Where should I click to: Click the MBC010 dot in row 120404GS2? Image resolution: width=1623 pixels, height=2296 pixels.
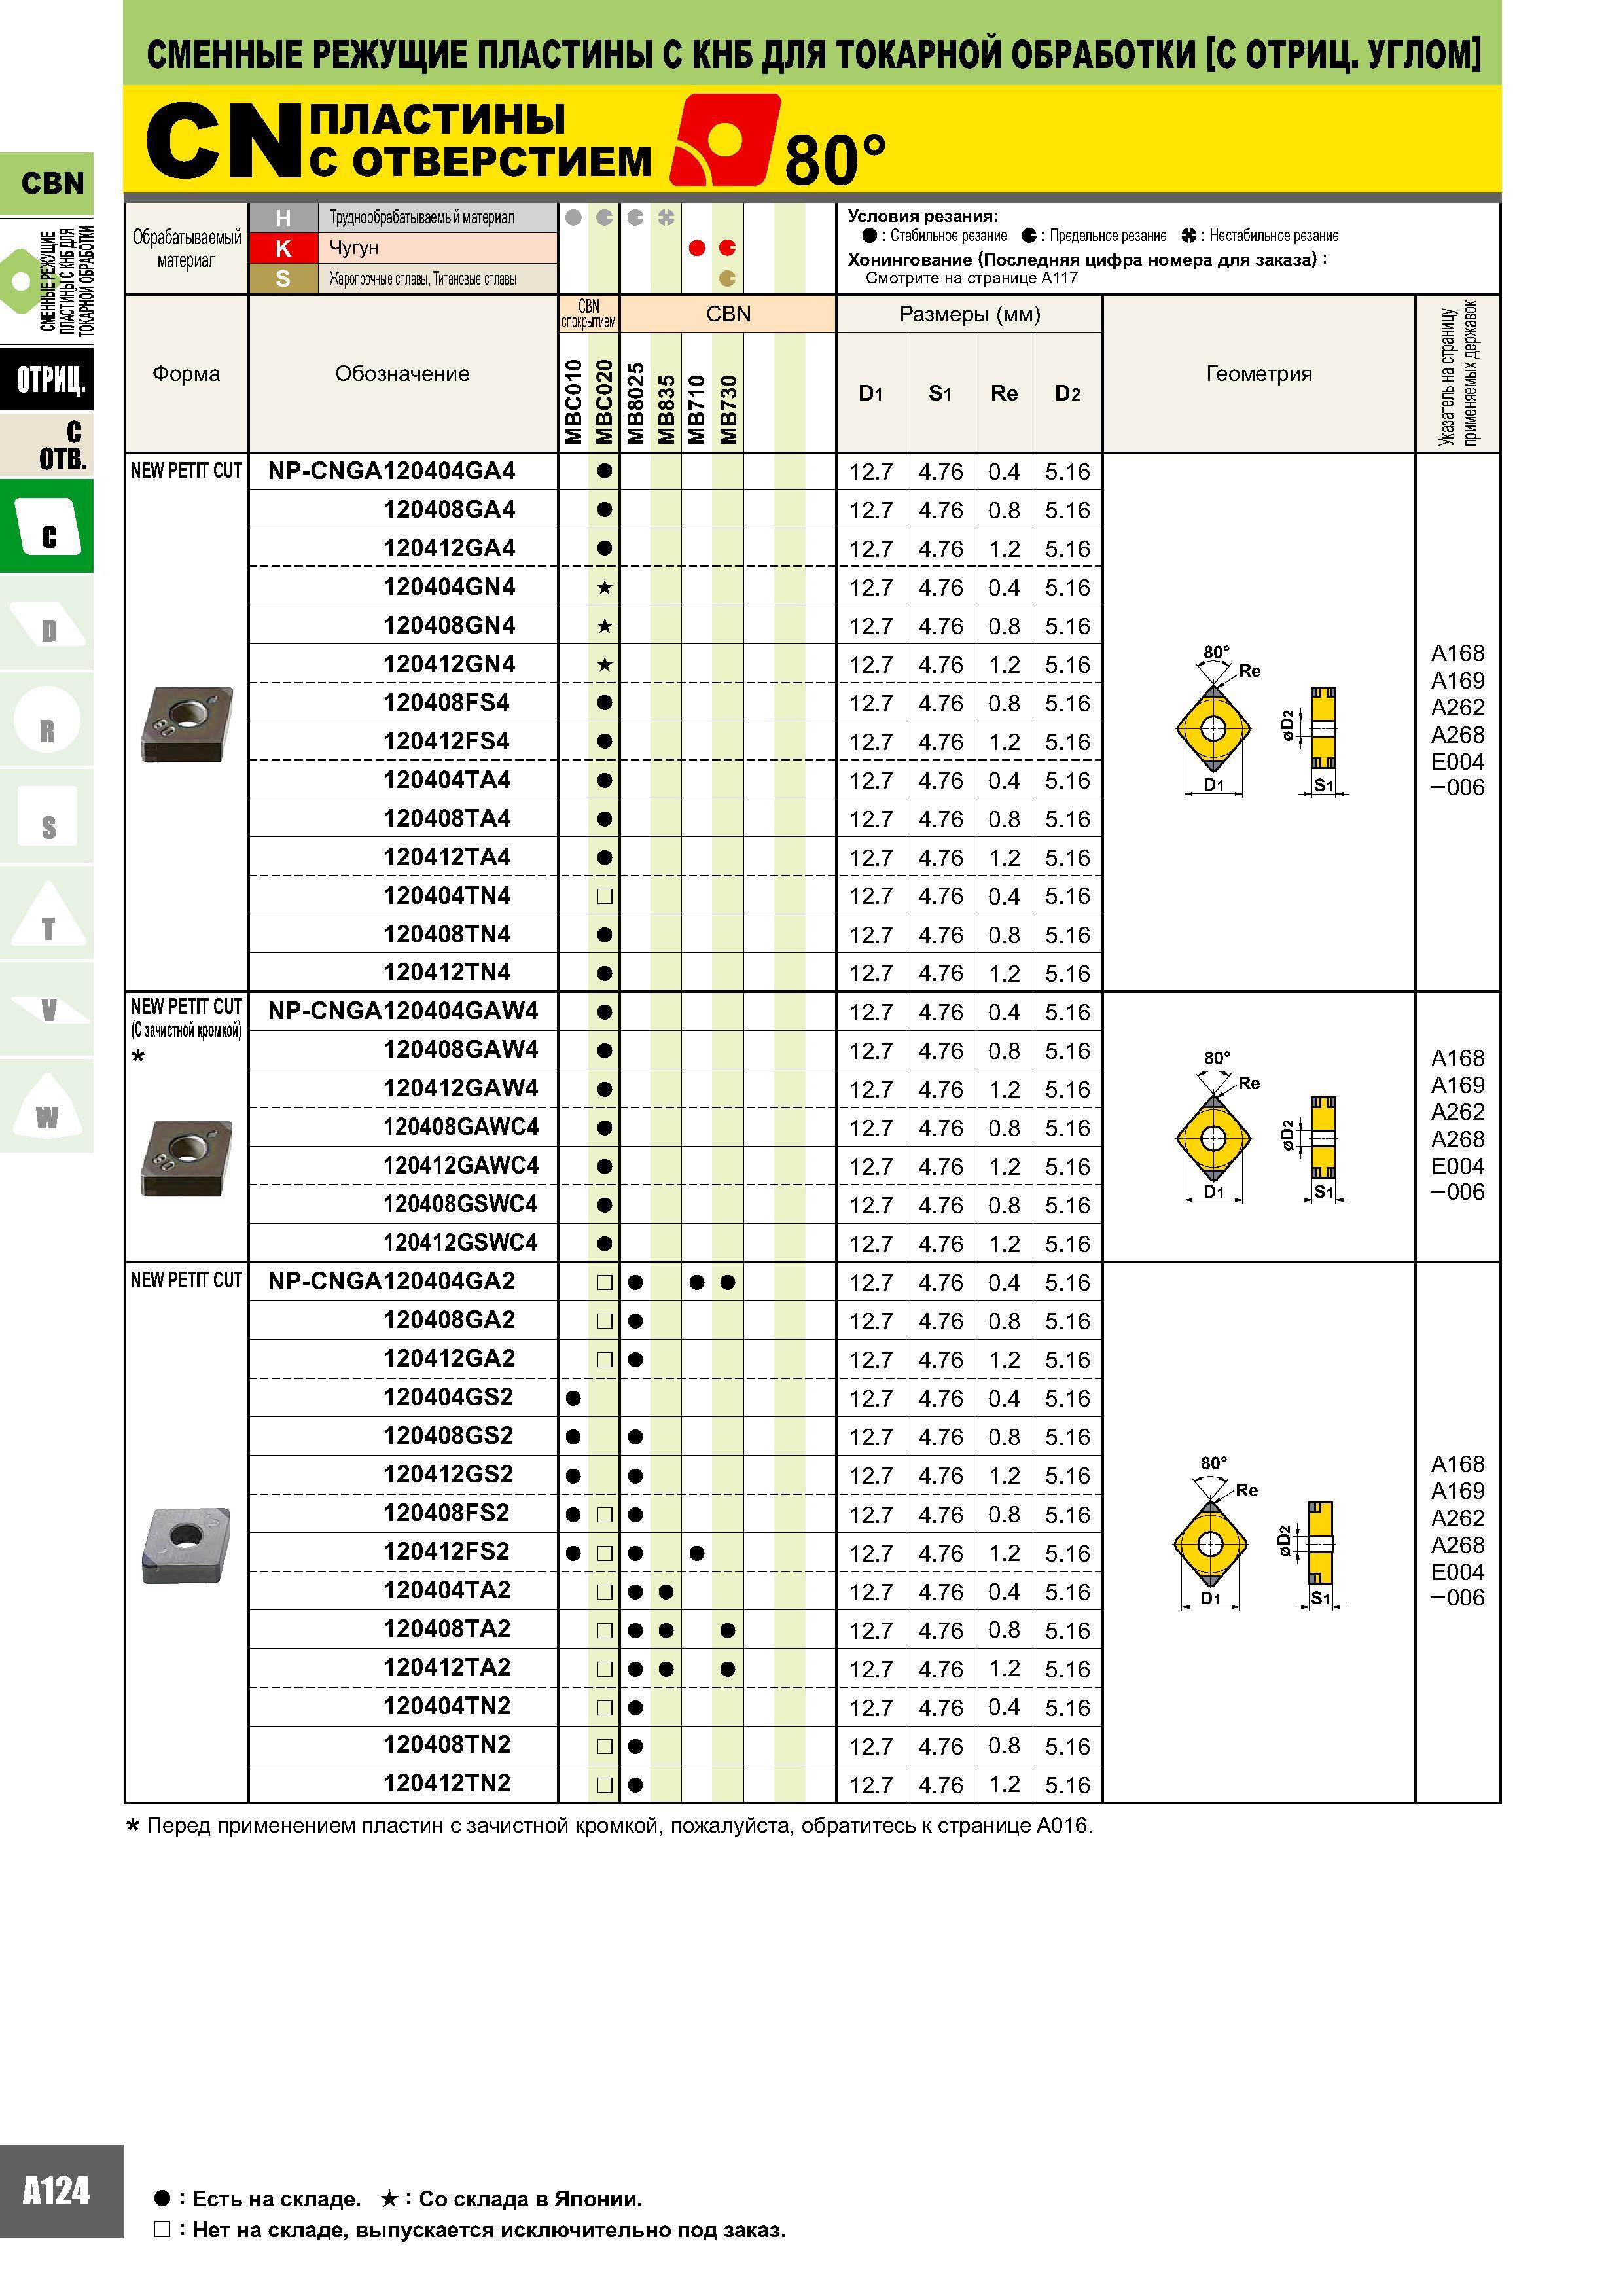pos(573,1398)
